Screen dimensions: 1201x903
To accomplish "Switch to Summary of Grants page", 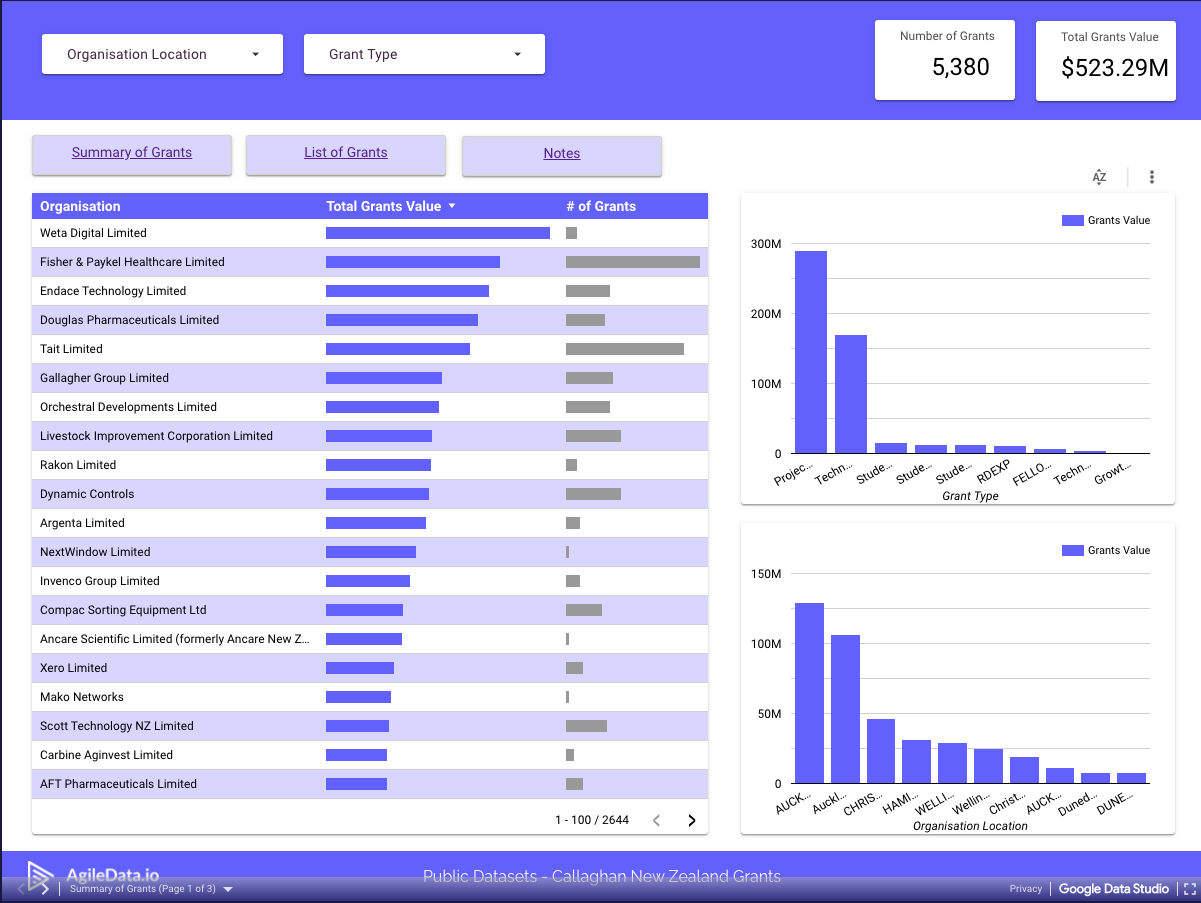I will (132, 153).
